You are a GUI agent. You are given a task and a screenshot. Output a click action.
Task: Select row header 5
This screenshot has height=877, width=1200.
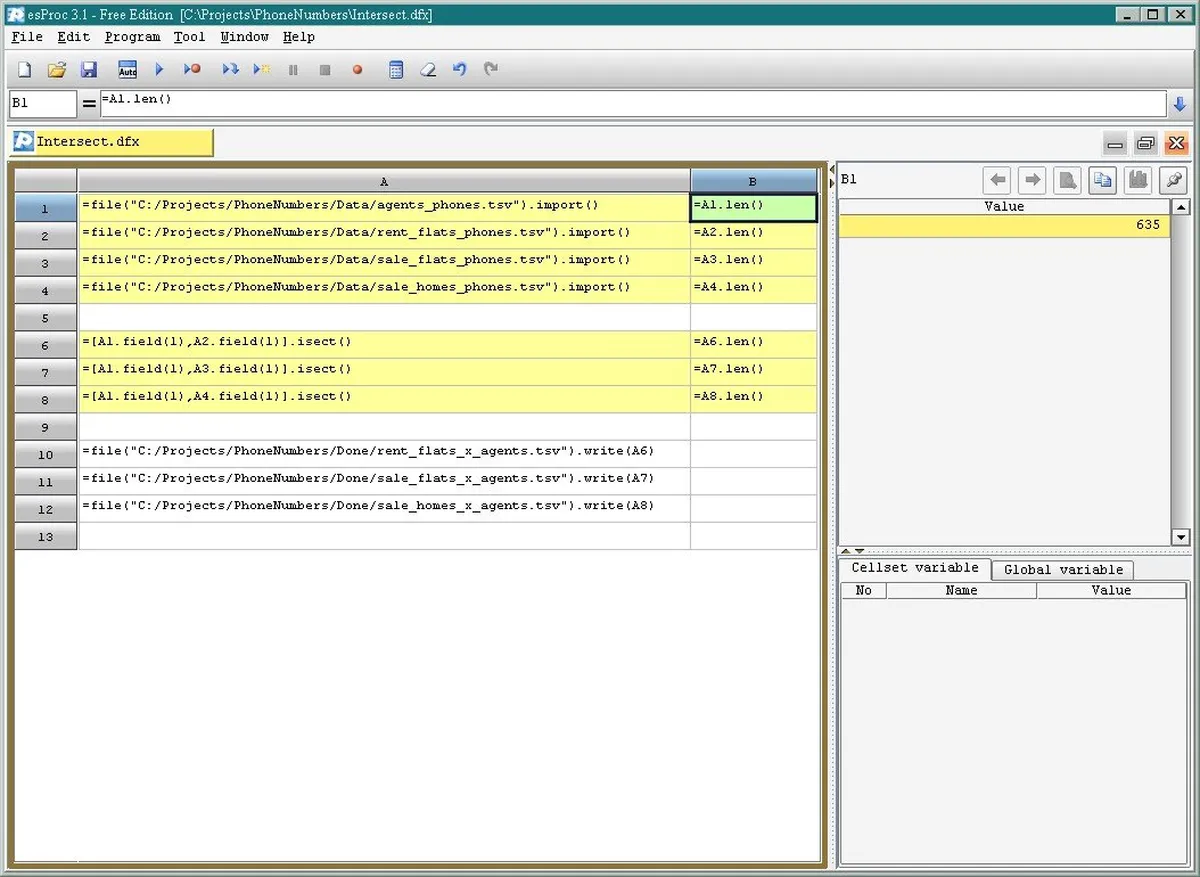(x=46, y=318)
